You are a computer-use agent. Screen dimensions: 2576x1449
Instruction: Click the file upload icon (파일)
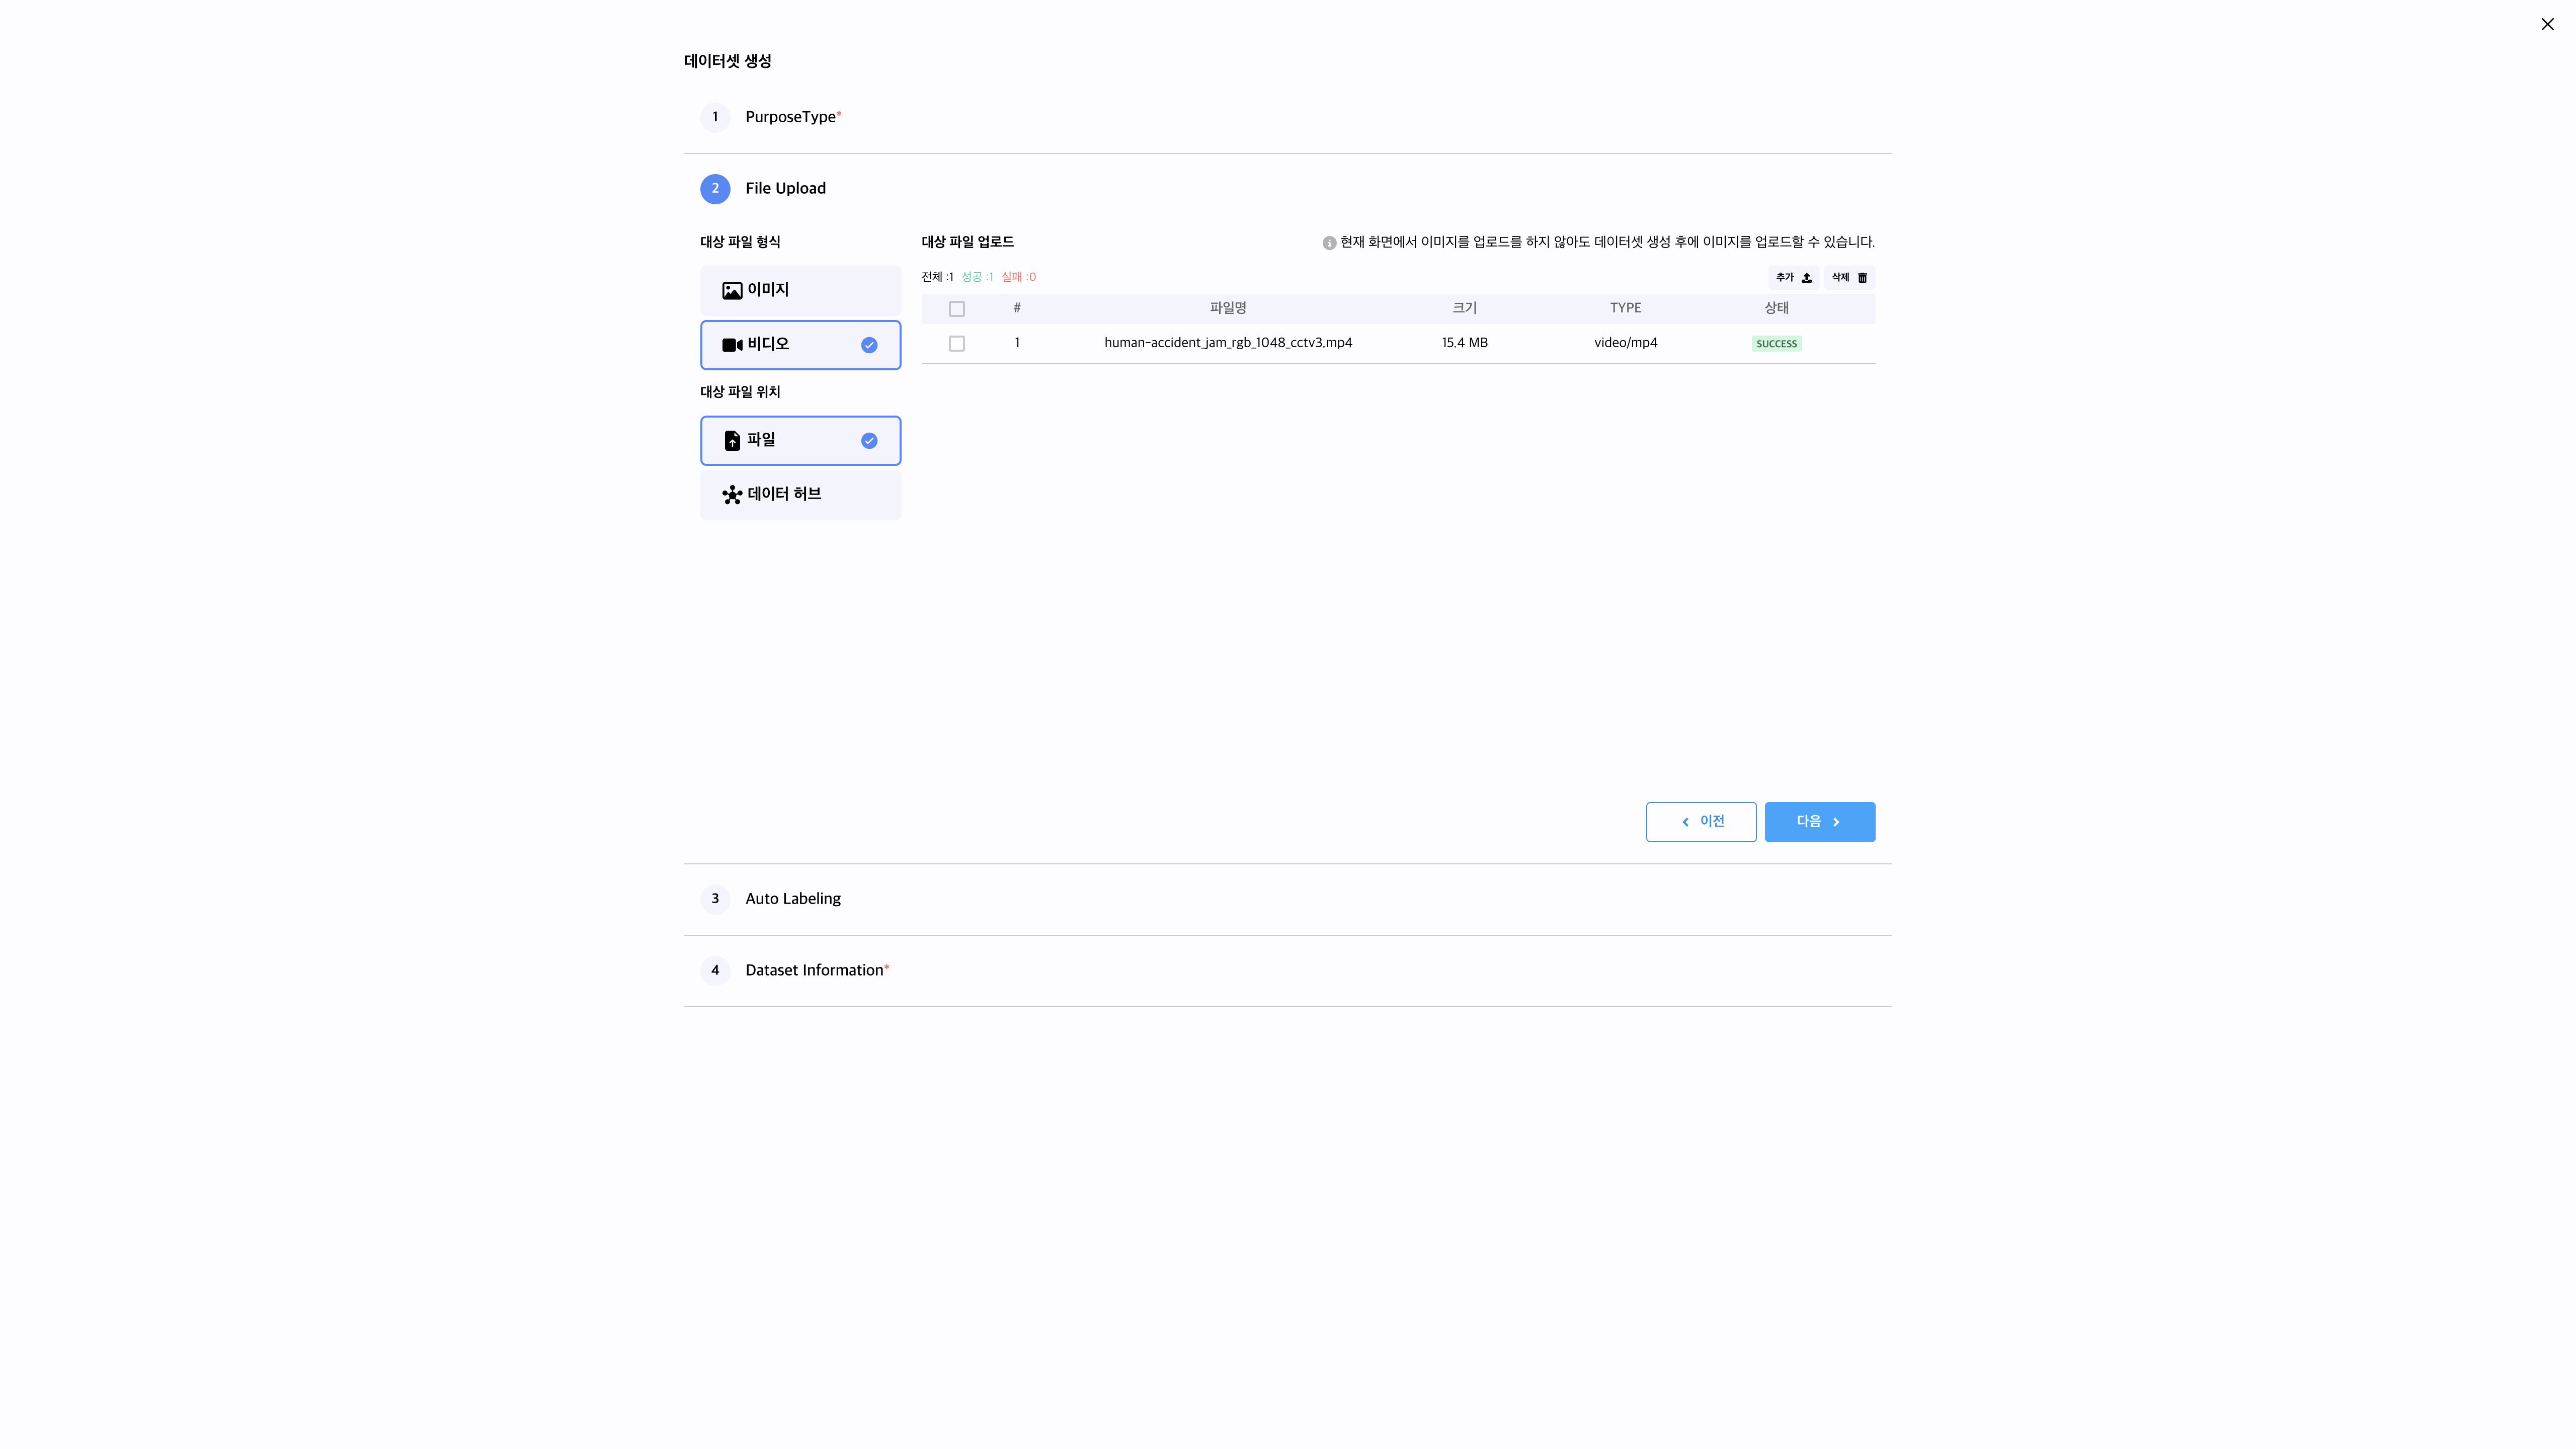tap(732, 441)
